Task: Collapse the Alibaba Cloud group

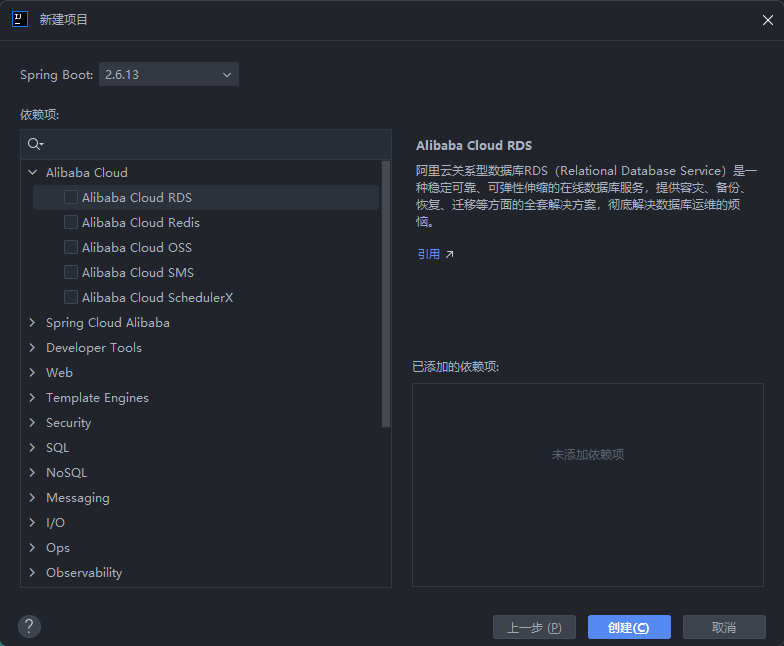Action: [x=32, y=172]
